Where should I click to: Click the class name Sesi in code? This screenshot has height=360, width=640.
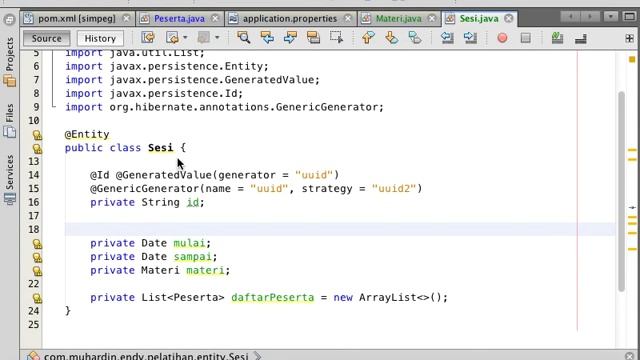click(160, 148)
